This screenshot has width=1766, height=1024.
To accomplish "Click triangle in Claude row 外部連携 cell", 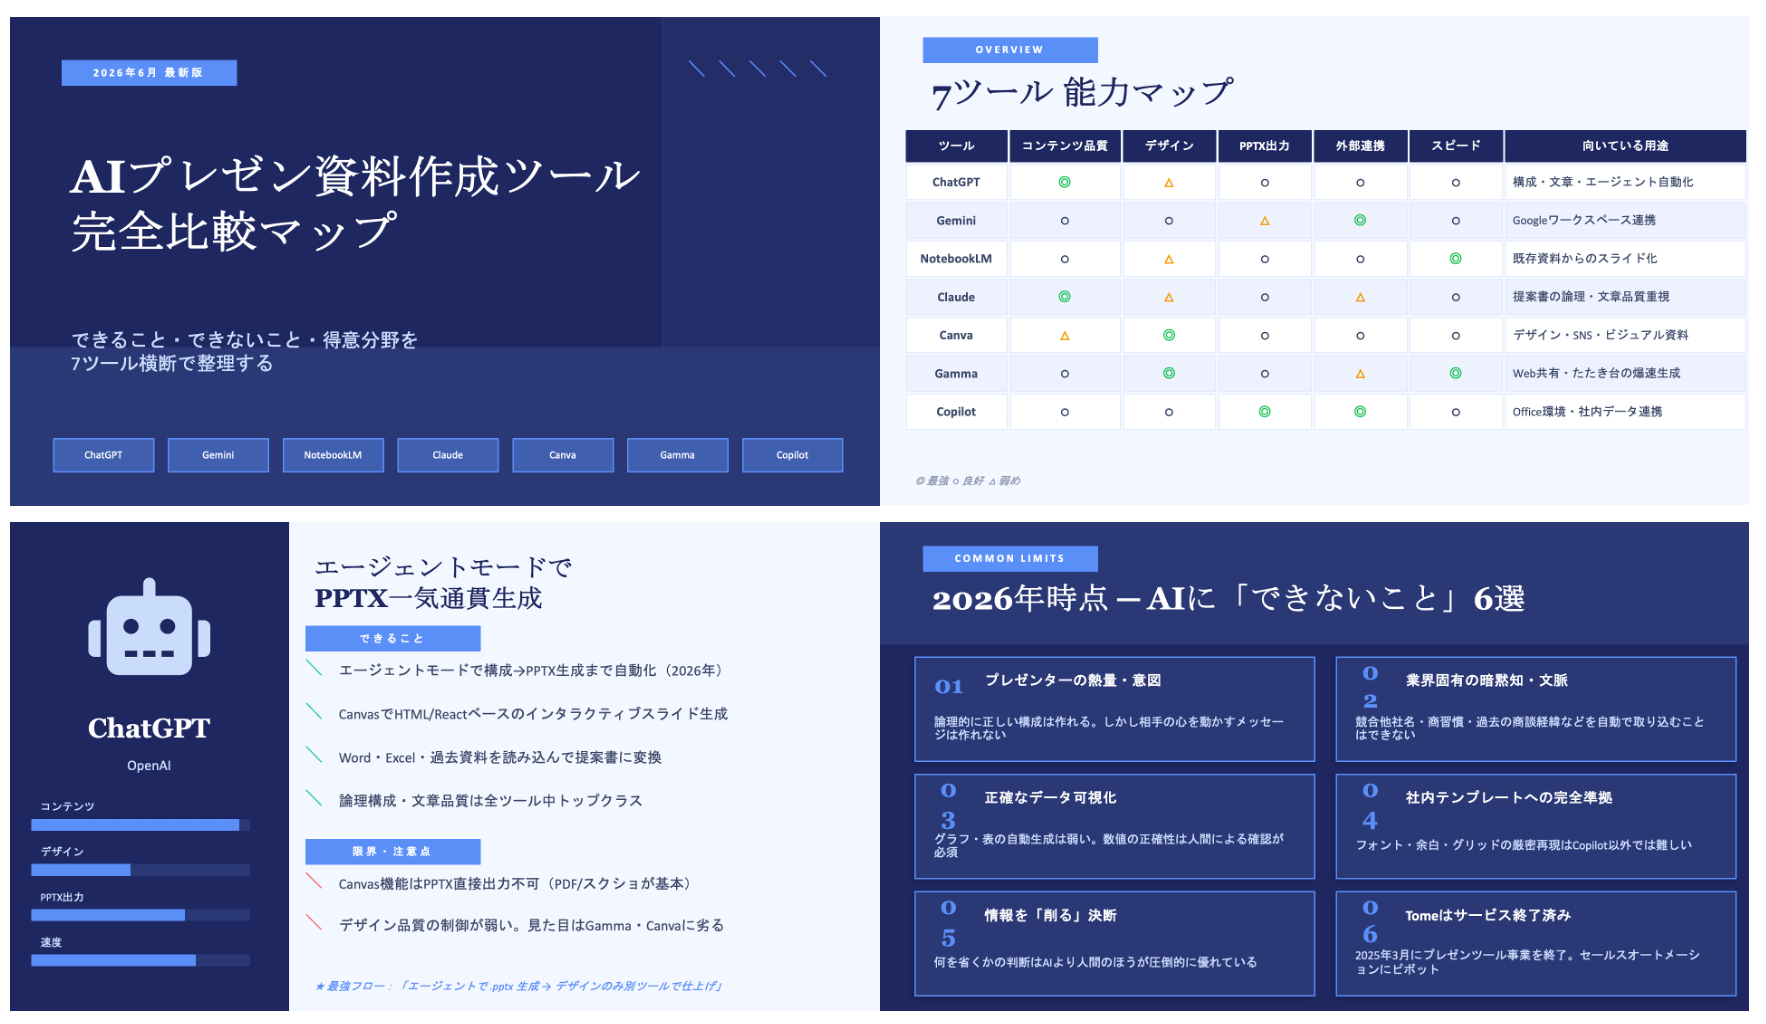I will pos(1360,297).
